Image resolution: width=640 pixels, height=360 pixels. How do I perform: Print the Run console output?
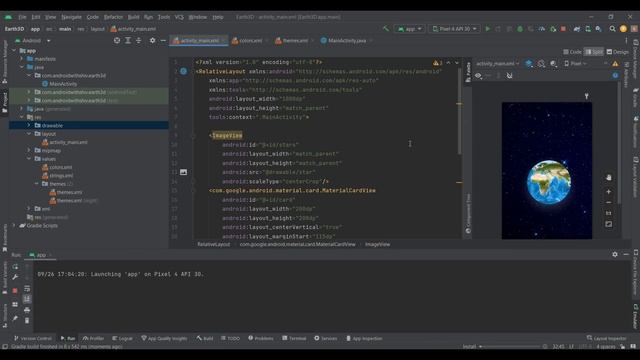click(27, 310)
